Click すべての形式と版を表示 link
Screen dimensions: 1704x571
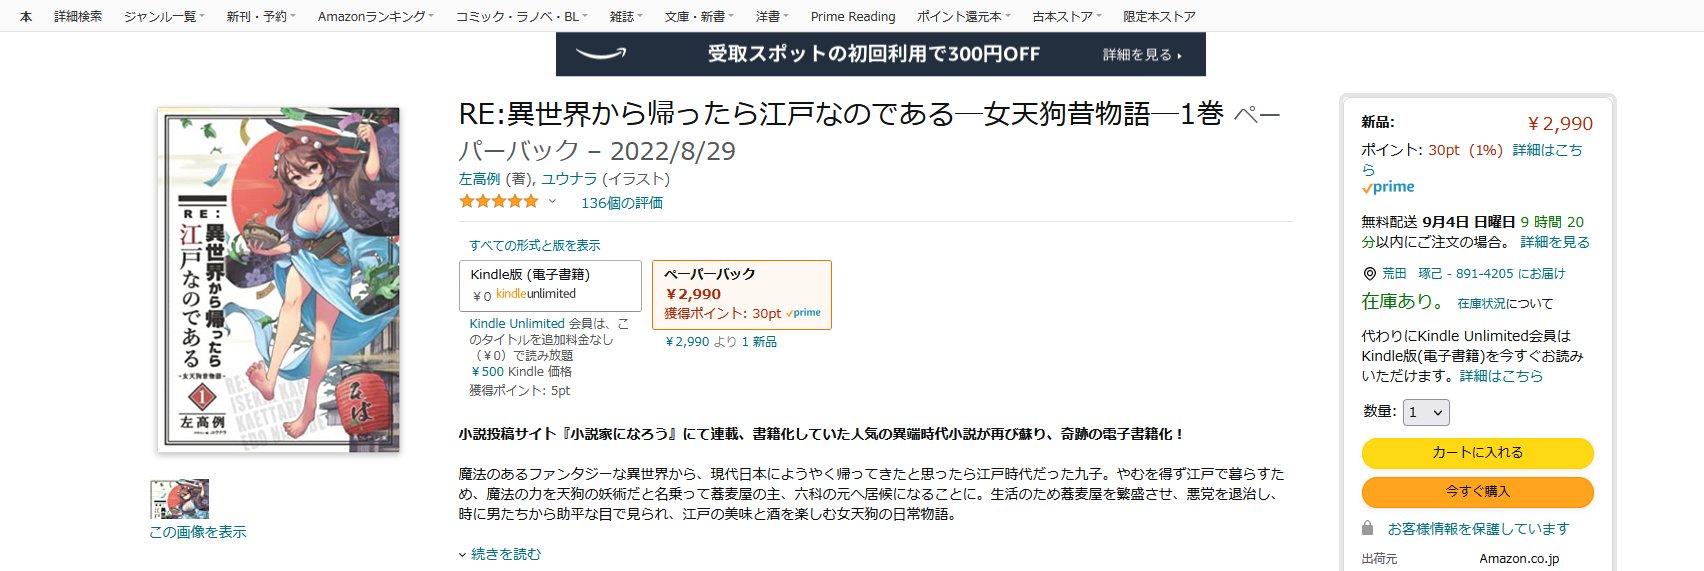[535, 245]
